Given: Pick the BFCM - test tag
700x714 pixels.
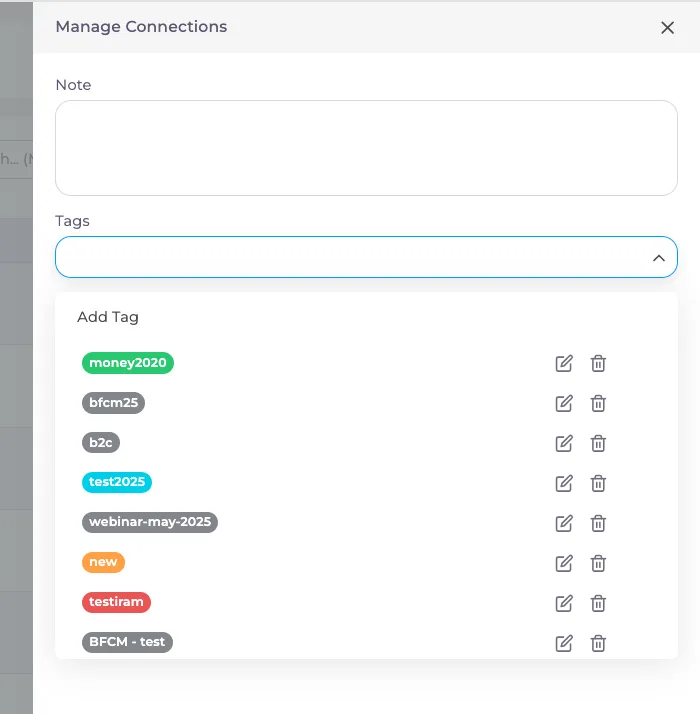Looking at the screenshot, I should click(127, 642).
